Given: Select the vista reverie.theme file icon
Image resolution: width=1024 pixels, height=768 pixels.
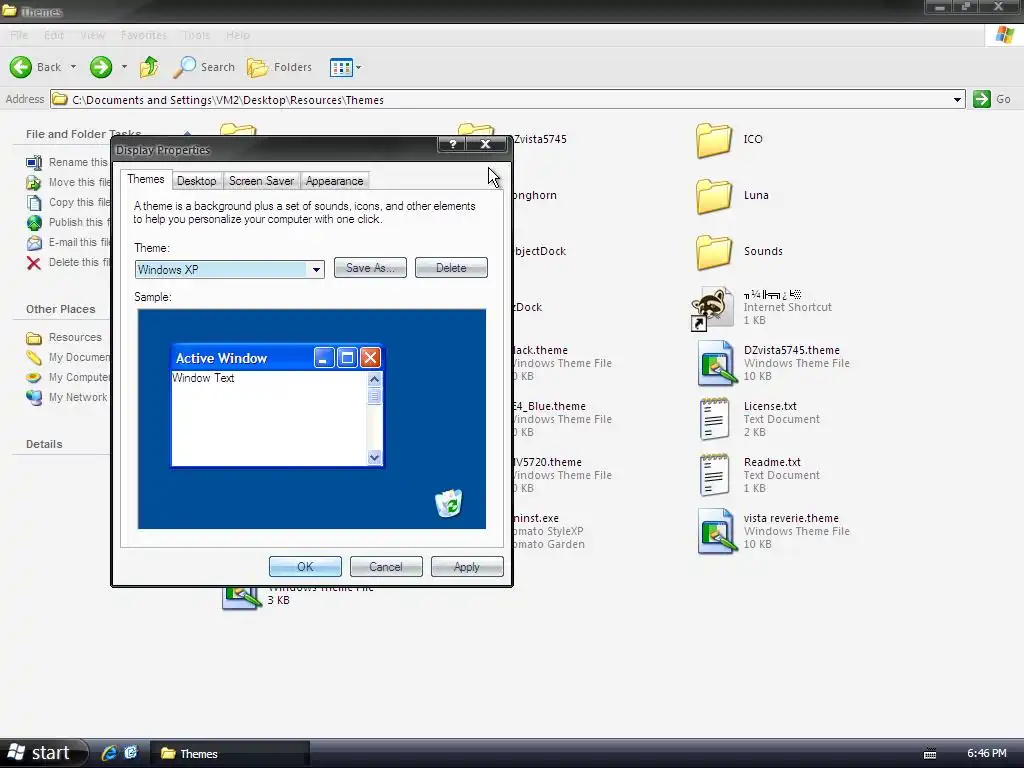Looking at the screenshot, I should (716, 531).
